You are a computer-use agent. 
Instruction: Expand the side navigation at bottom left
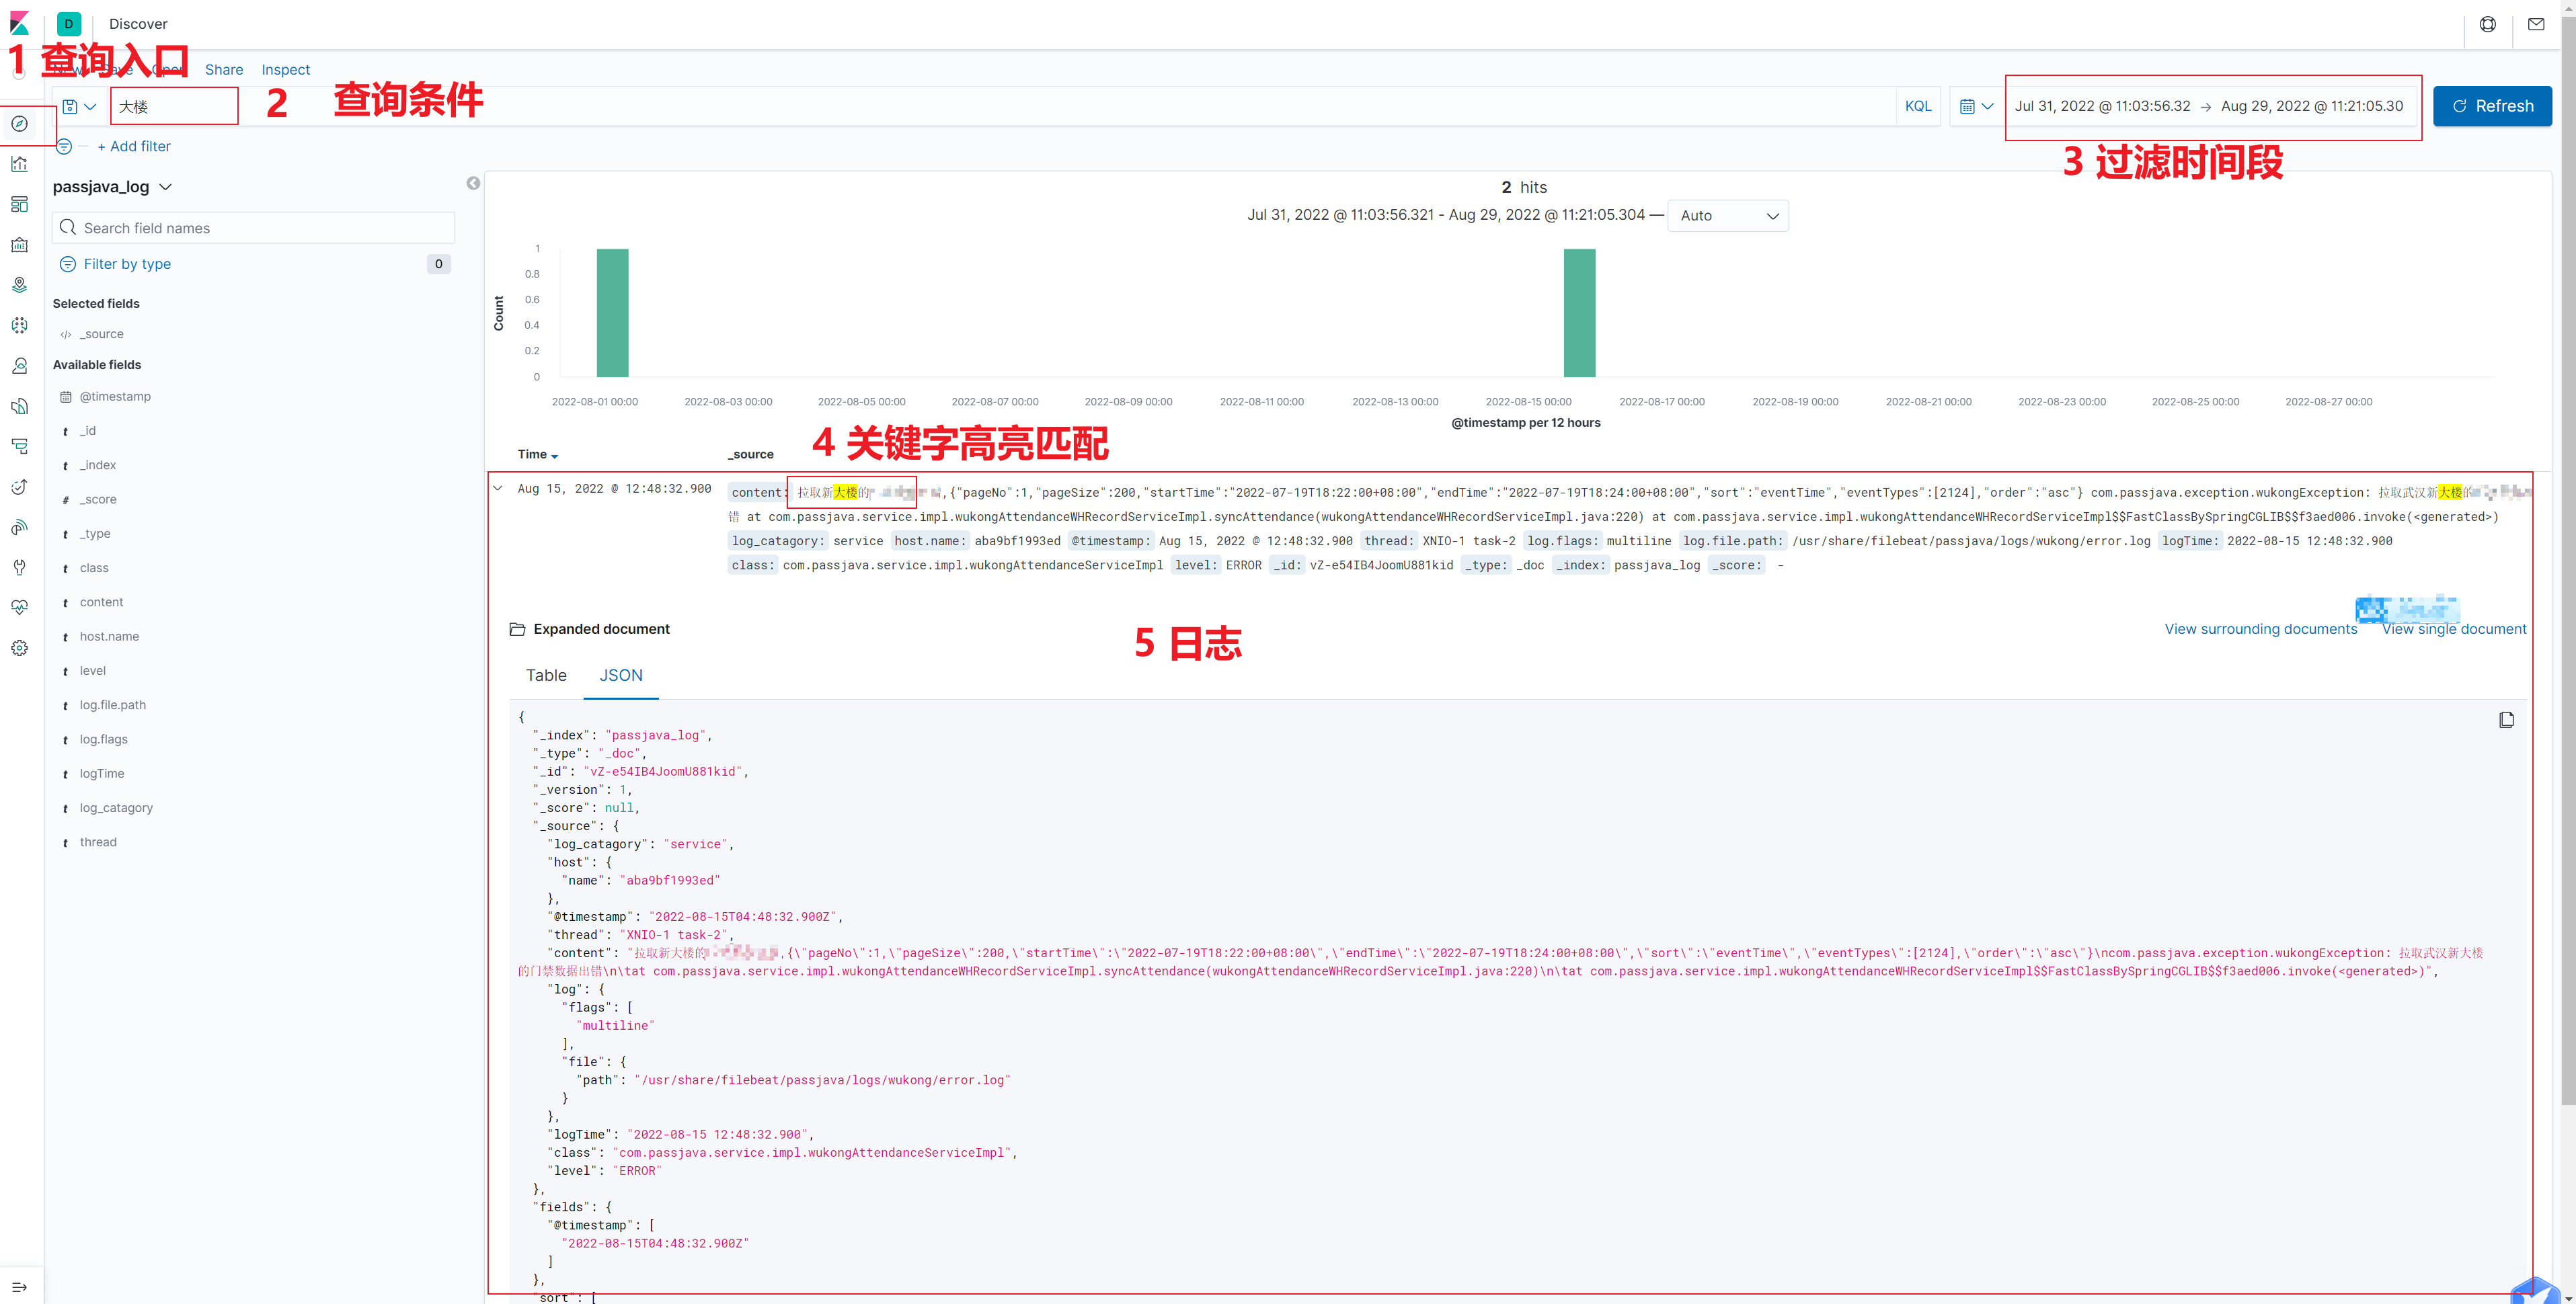tap(20, 1287)
